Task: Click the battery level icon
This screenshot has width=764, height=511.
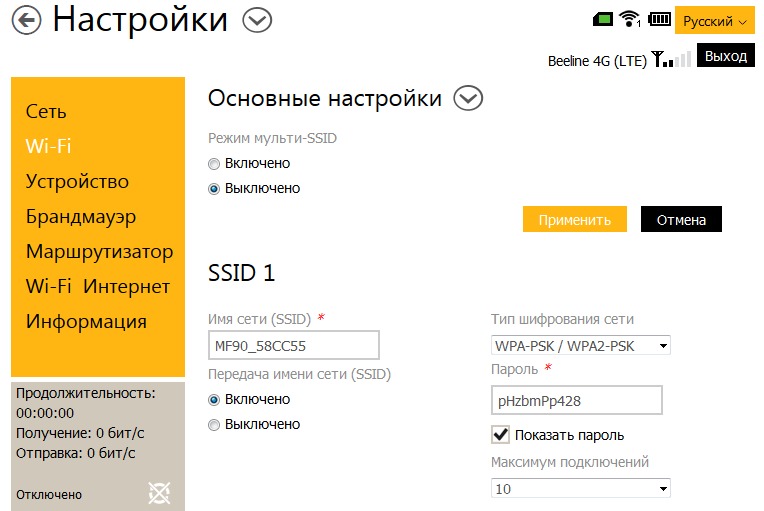Action: (659, 19)
